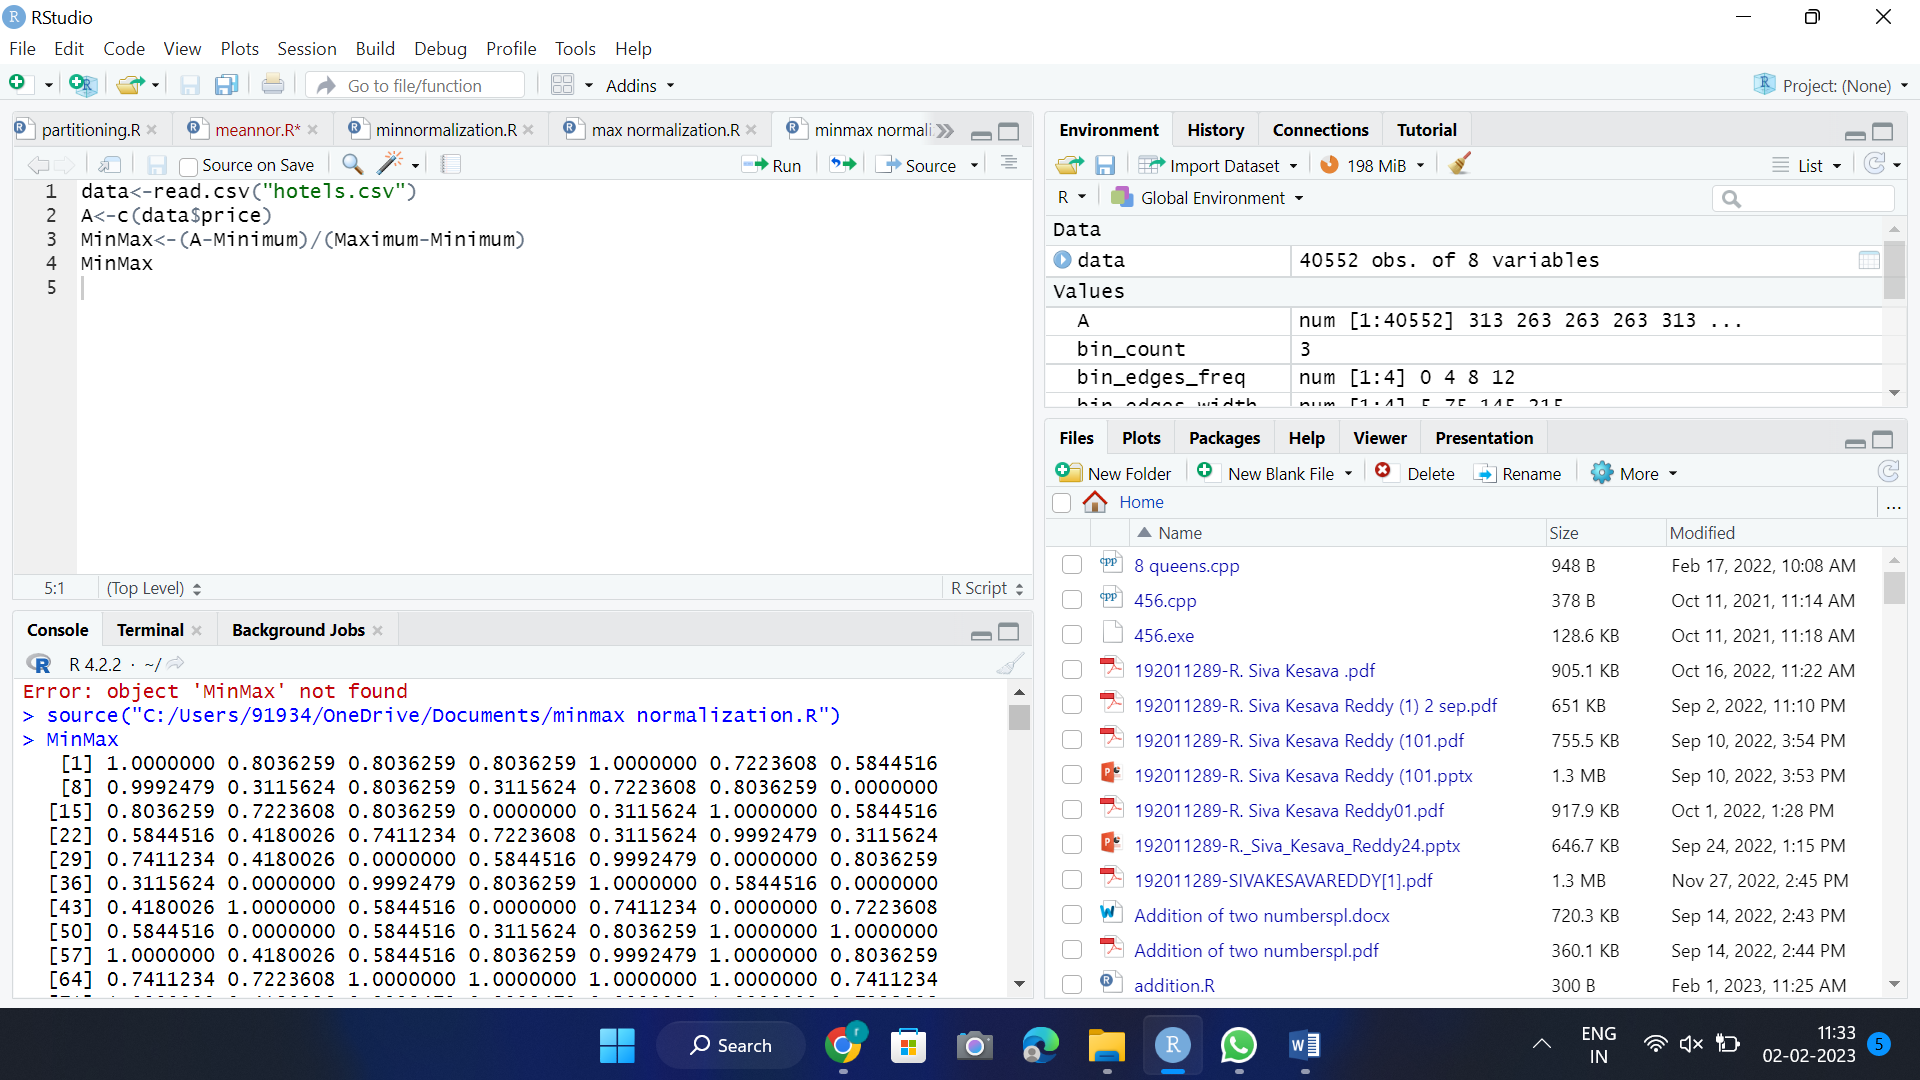Open the List view mode dropdown
The width and height of the screenshot is (1920, 1080).
[x=1806, y=165]
